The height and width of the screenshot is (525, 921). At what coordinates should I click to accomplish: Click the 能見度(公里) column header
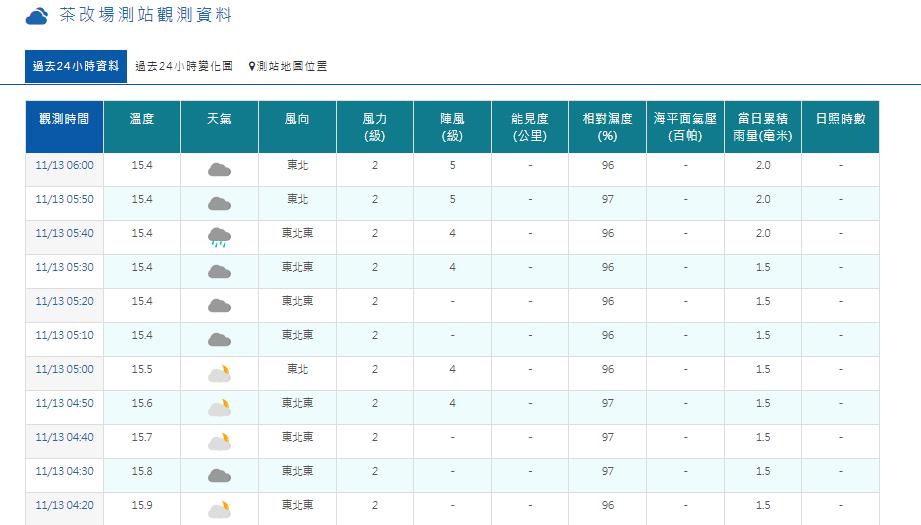coord(530,127)
